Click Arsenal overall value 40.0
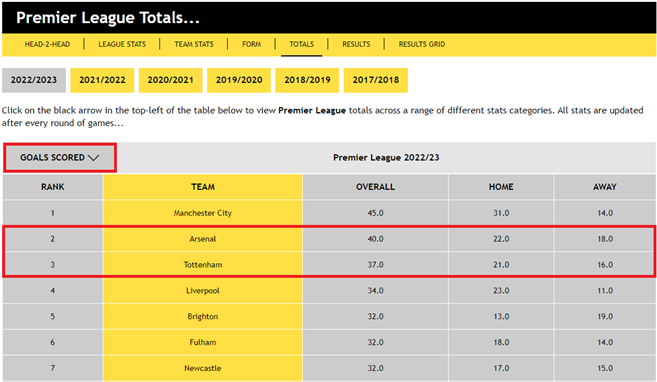 point(375,239)
